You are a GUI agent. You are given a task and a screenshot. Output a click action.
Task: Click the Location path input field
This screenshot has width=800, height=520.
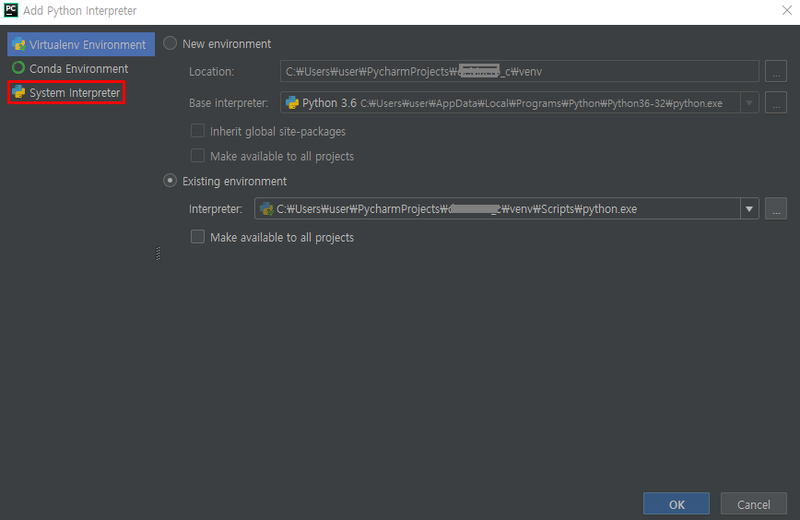pos(519,71)
